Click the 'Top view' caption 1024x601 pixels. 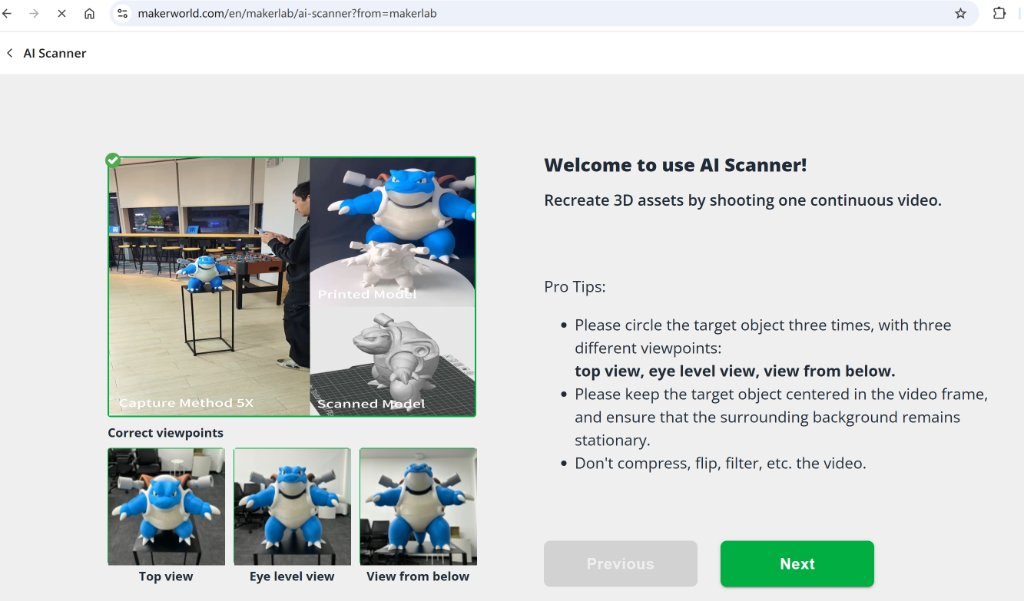(166, 576)
